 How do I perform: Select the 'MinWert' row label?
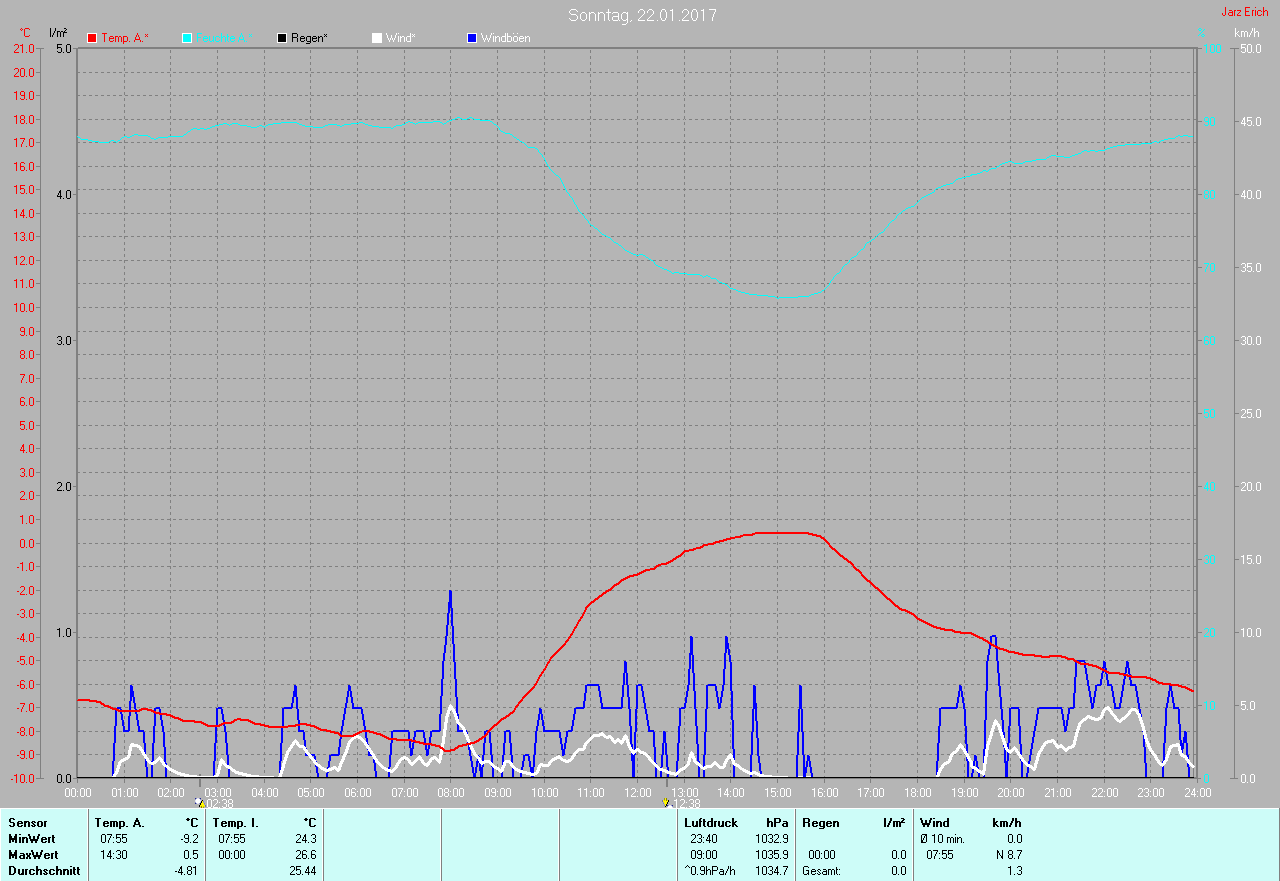point(33,839)
